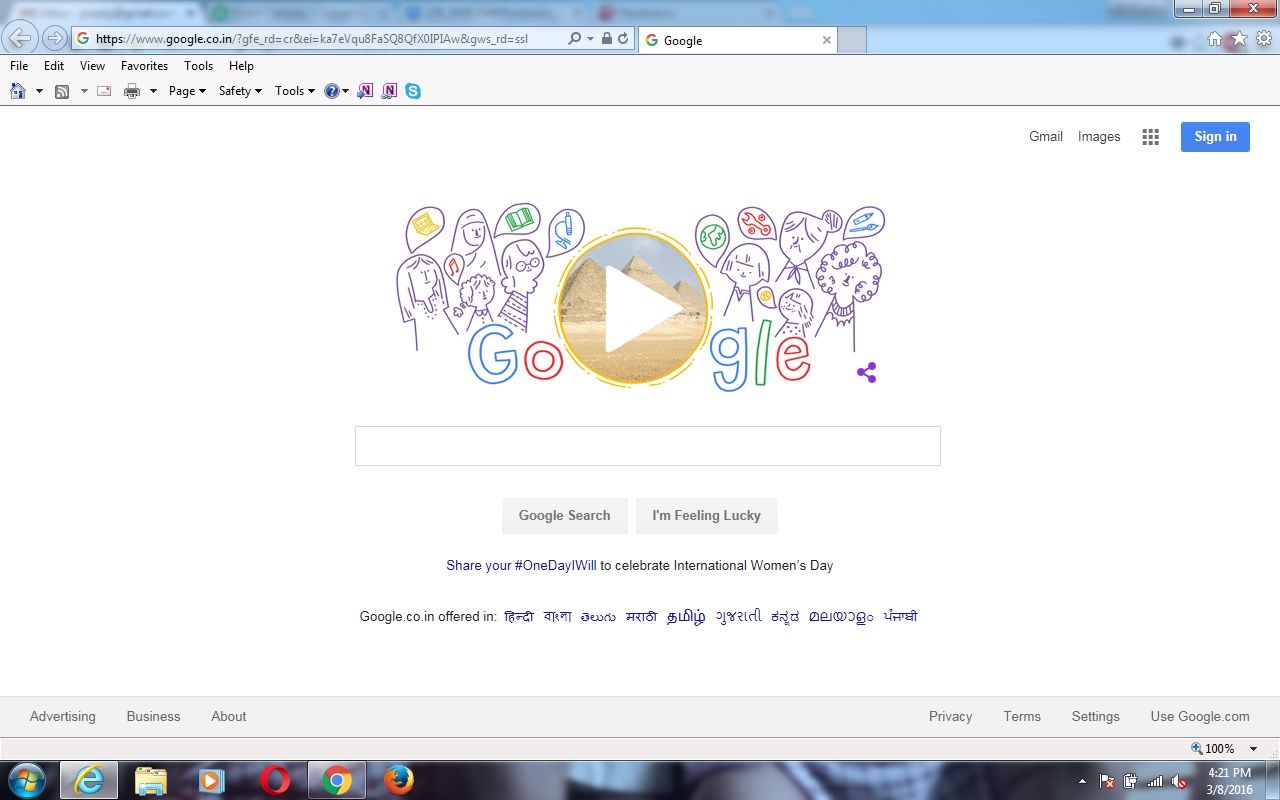Open the Advertising footer link
The height and width of the screenshot is (800, 1280).
pyautogui.click(x=63, y=717)
